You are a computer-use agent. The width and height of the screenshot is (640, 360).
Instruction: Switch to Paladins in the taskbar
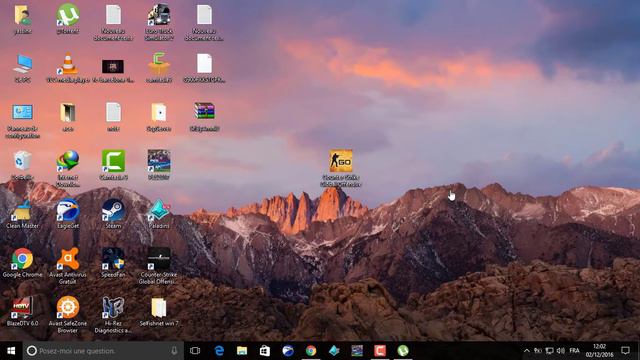(334, 351)
